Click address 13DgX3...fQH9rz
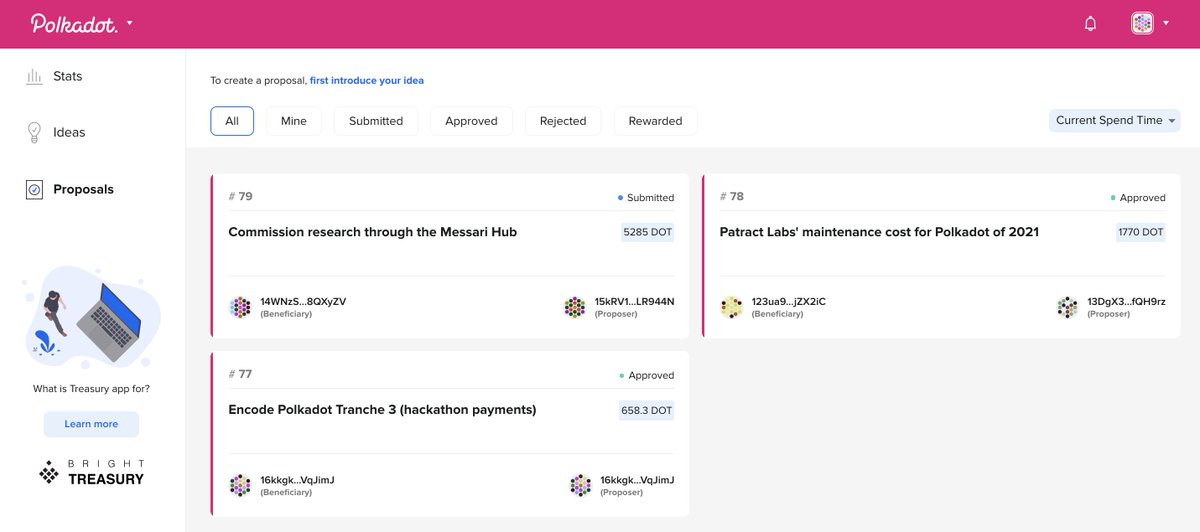Viewport: 1200px width, 532px height. pos(1127,301)
